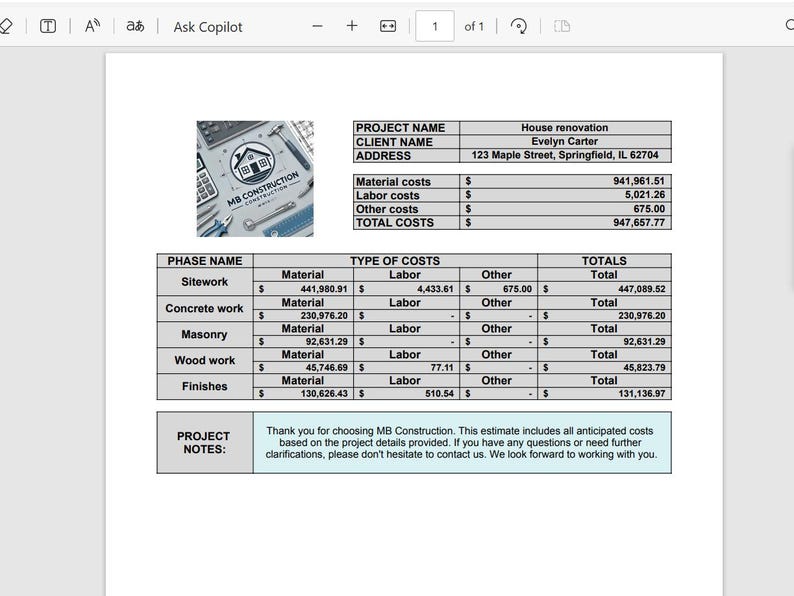Select Sitework labor value 4,433.61

coord(435,289)
